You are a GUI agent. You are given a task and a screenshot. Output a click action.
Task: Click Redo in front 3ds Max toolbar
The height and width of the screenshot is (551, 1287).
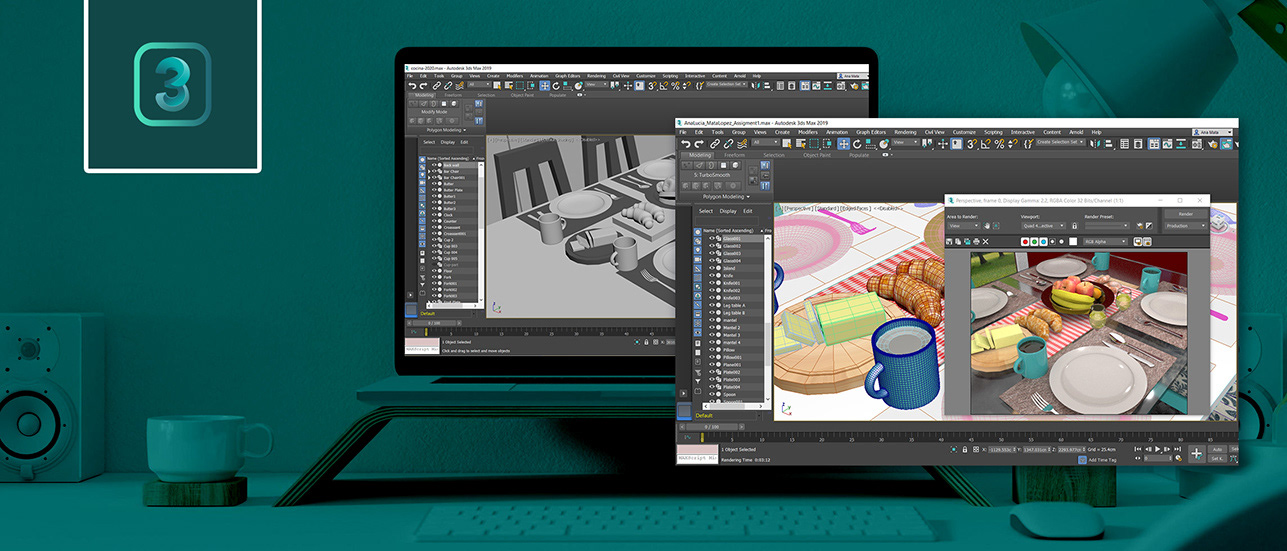pyautogui.click(x=699, y=144)
